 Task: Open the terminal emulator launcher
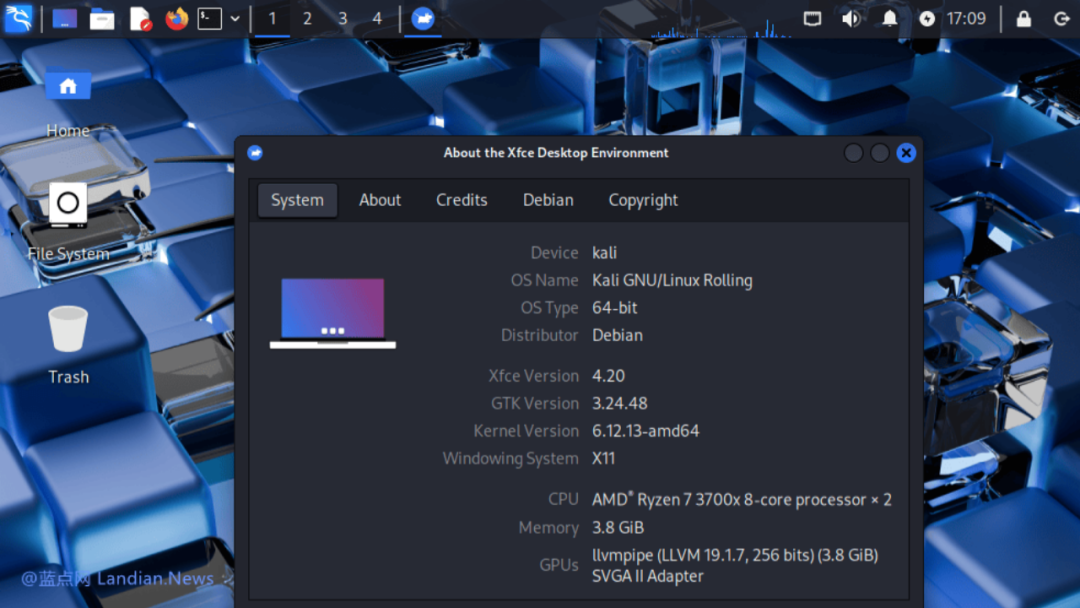tap(209, 19)
